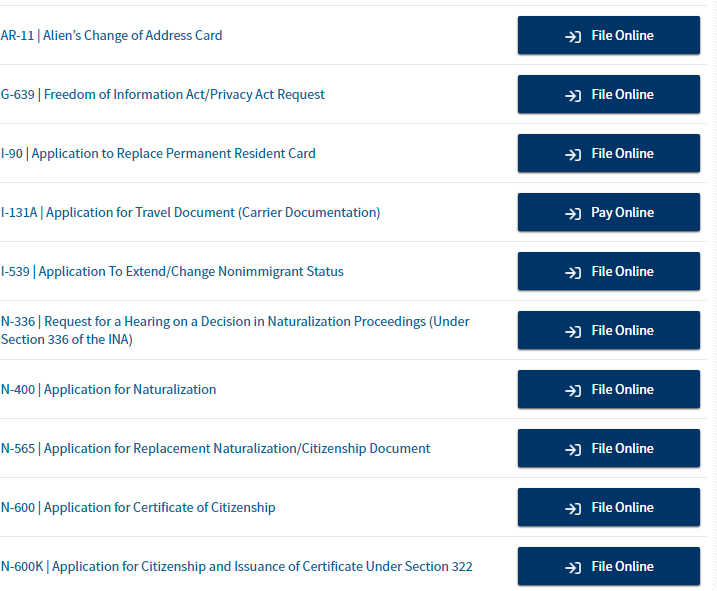Click arrow icon in N-600K File Online button
The height and width of the screenshot is (591, 717).
573,568
